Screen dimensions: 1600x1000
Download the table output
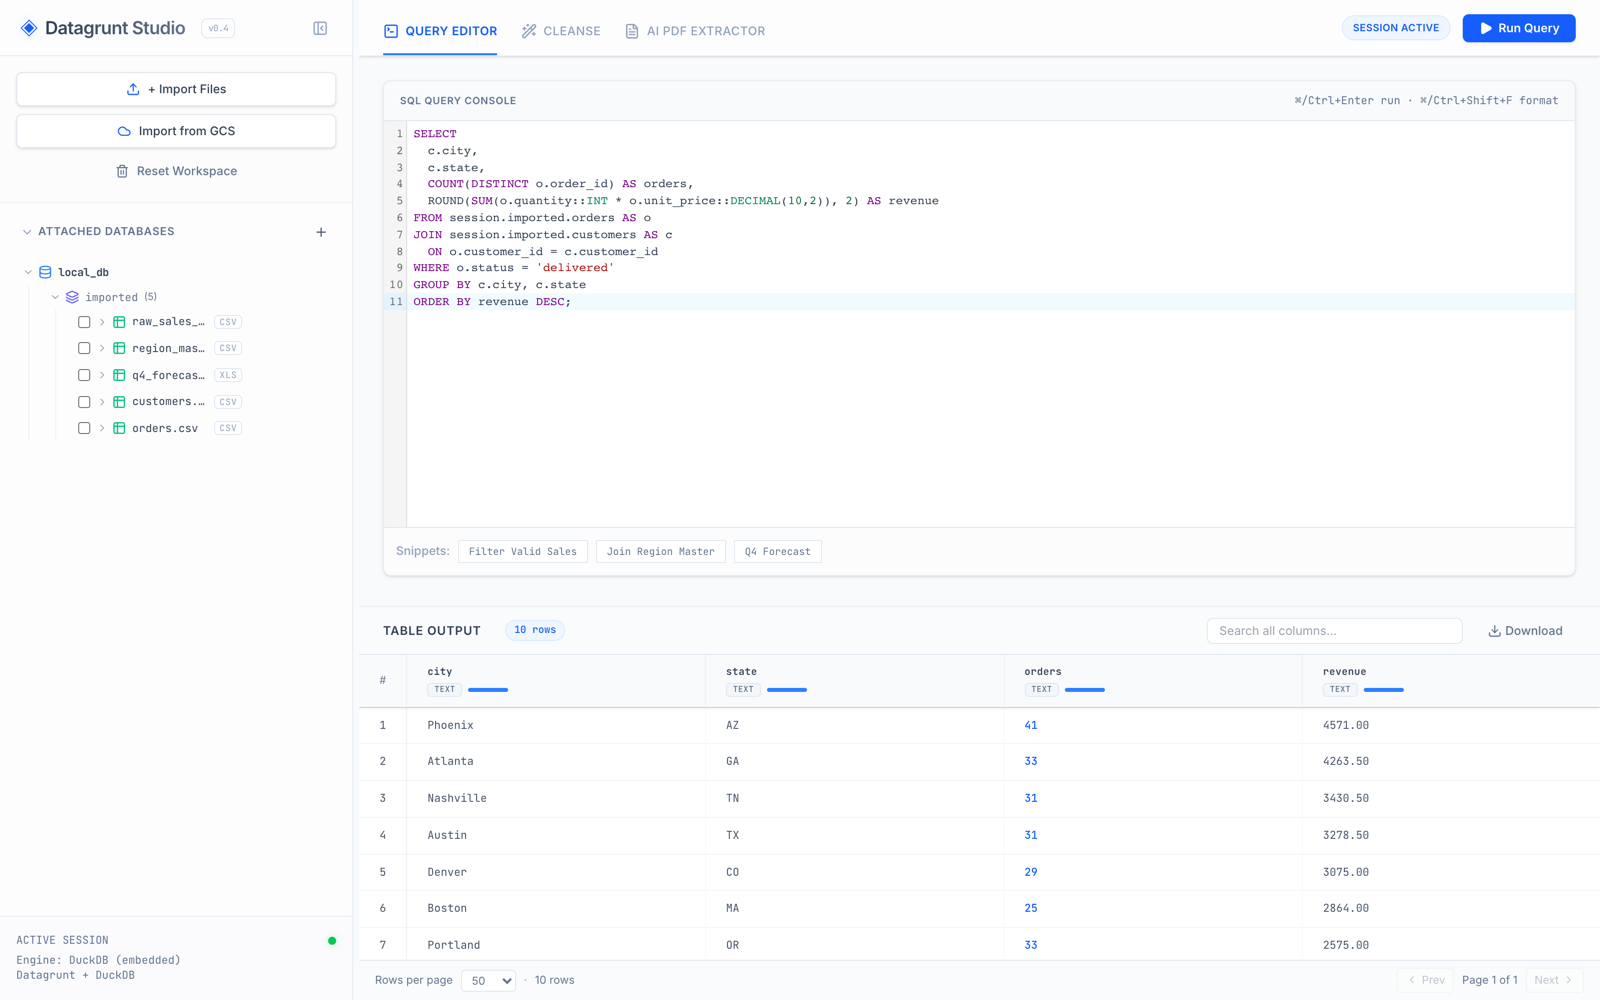(1525, 631)
